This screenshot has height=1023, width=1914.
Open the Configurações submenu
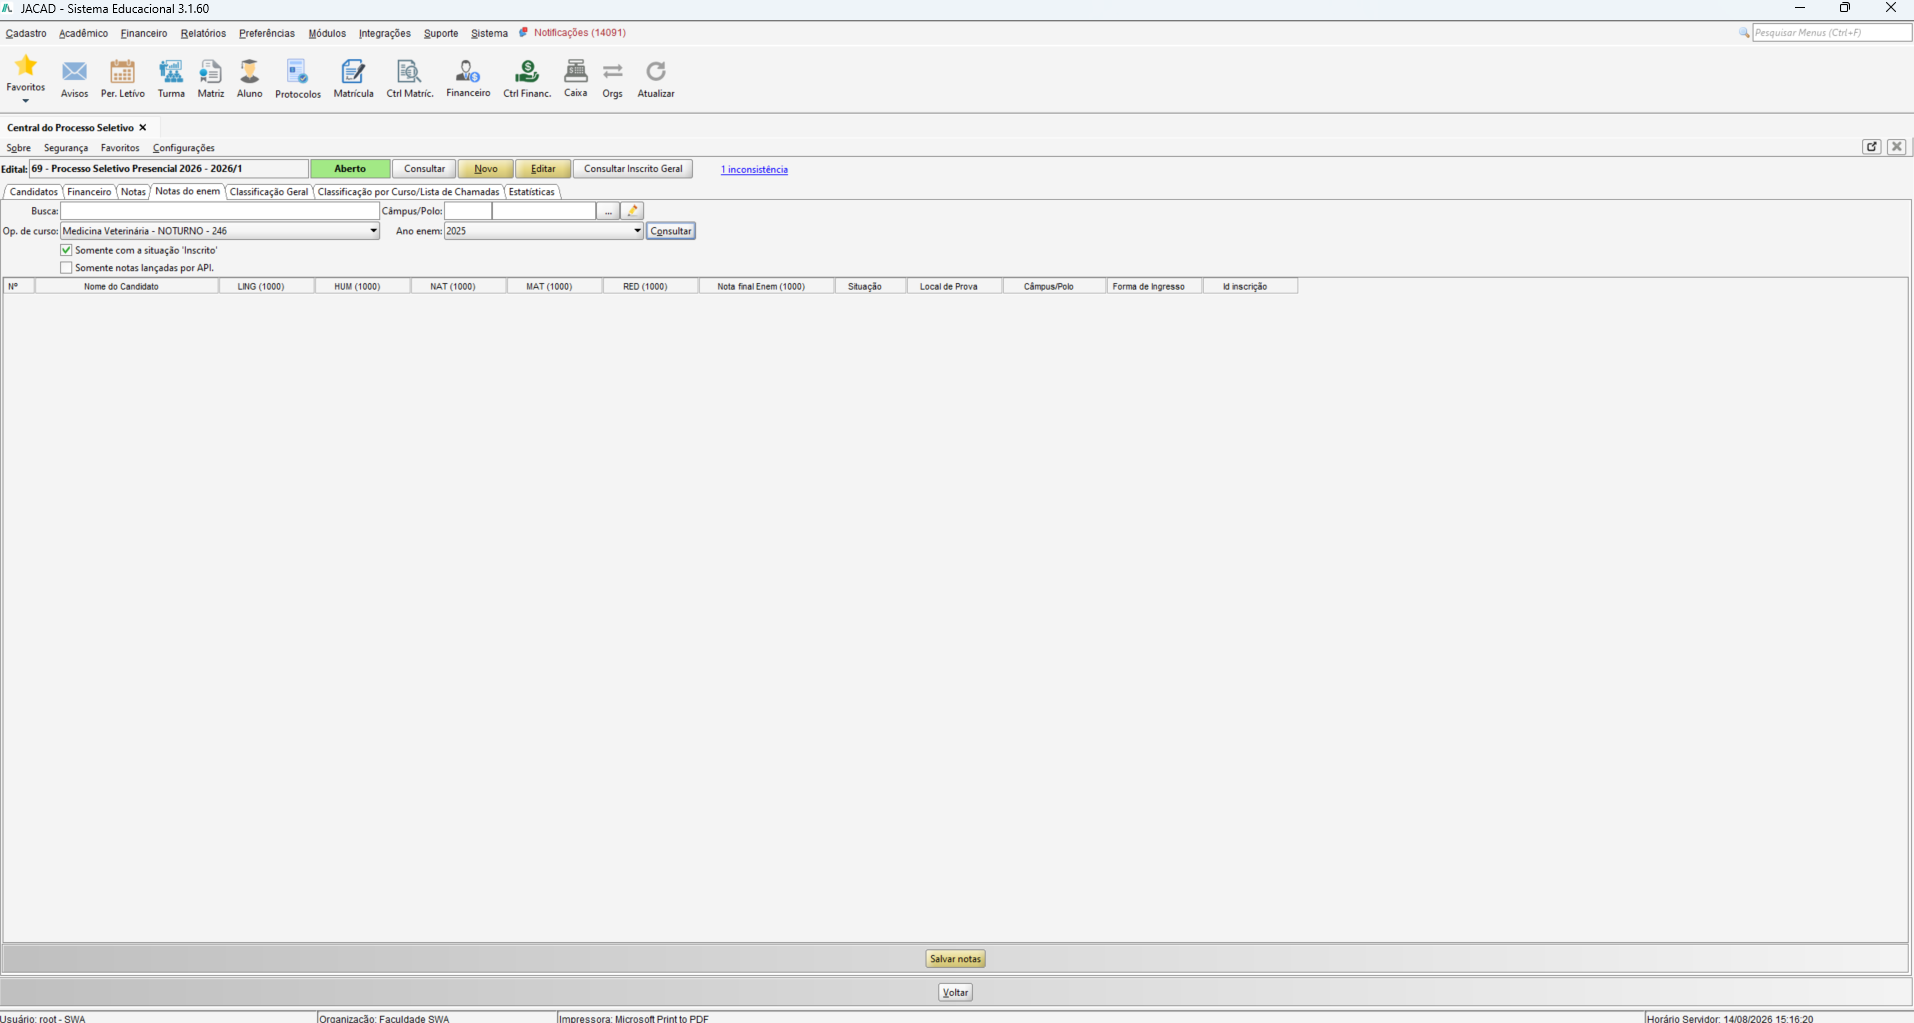click(183, 148)
